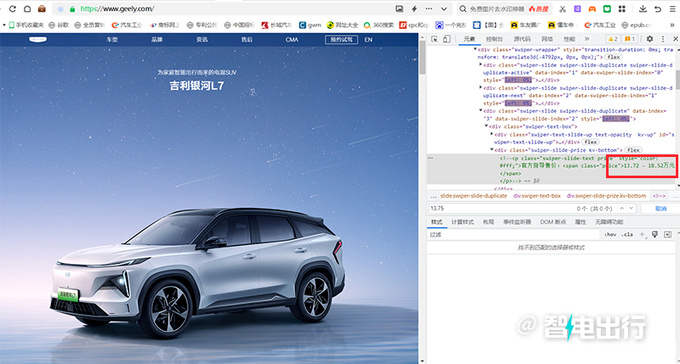Open the 长城汽车 bookmark

pyautogui.click(x=277, y=25)
